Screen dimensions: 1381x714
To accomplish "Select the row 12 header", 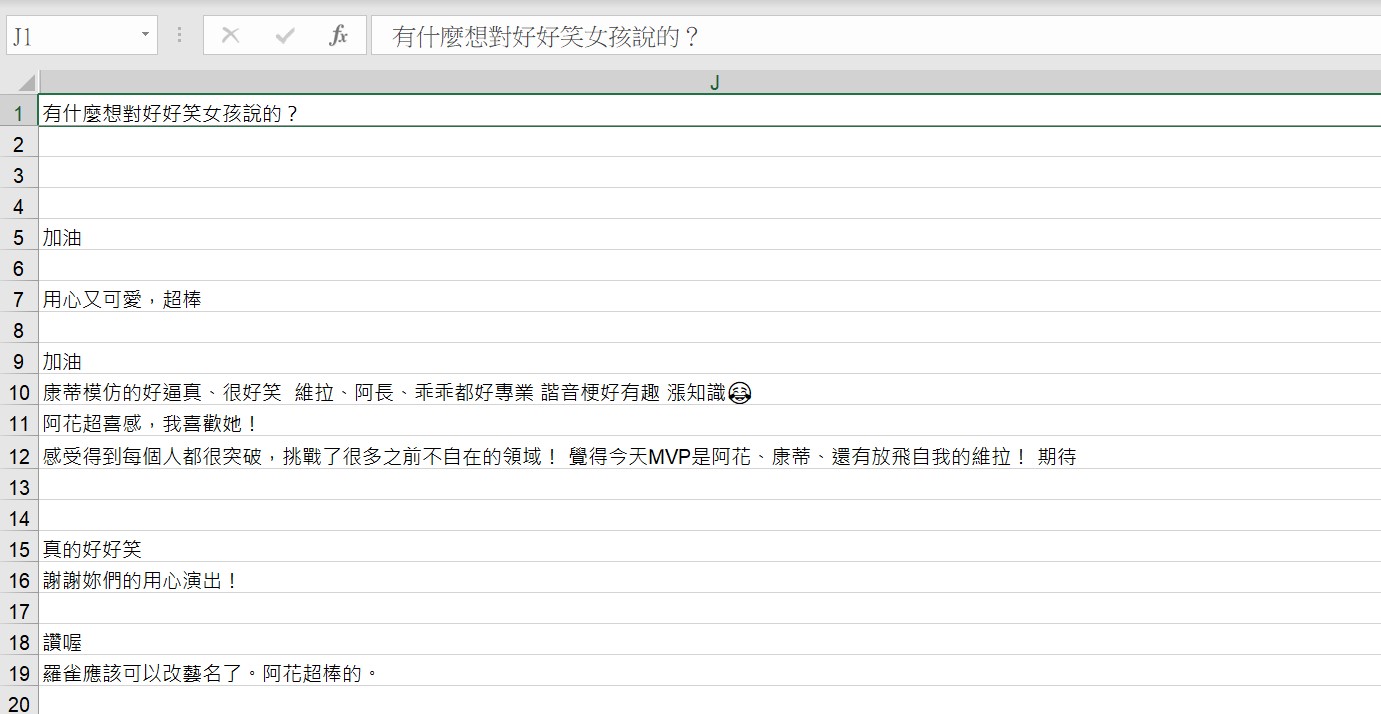I will [x=19, y=456].
